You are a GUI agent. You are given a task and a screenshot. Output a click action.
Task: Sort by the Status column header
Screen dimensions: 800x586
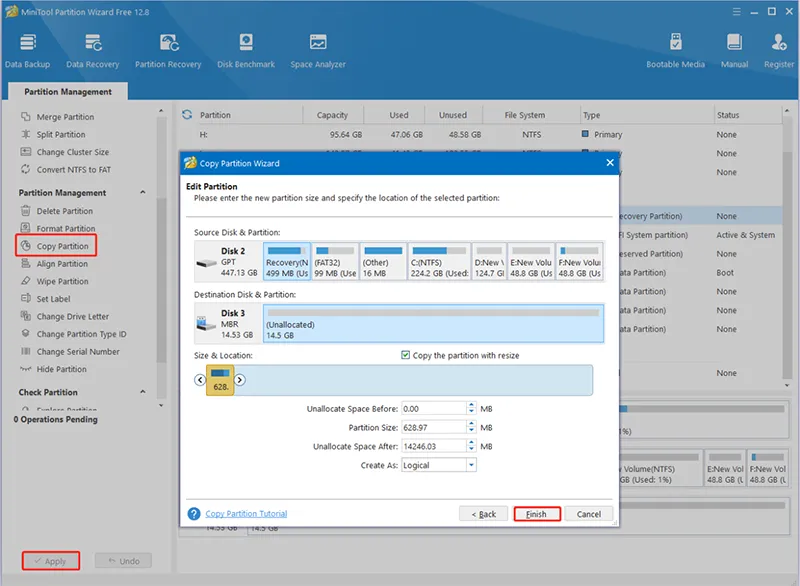point(728,115)
